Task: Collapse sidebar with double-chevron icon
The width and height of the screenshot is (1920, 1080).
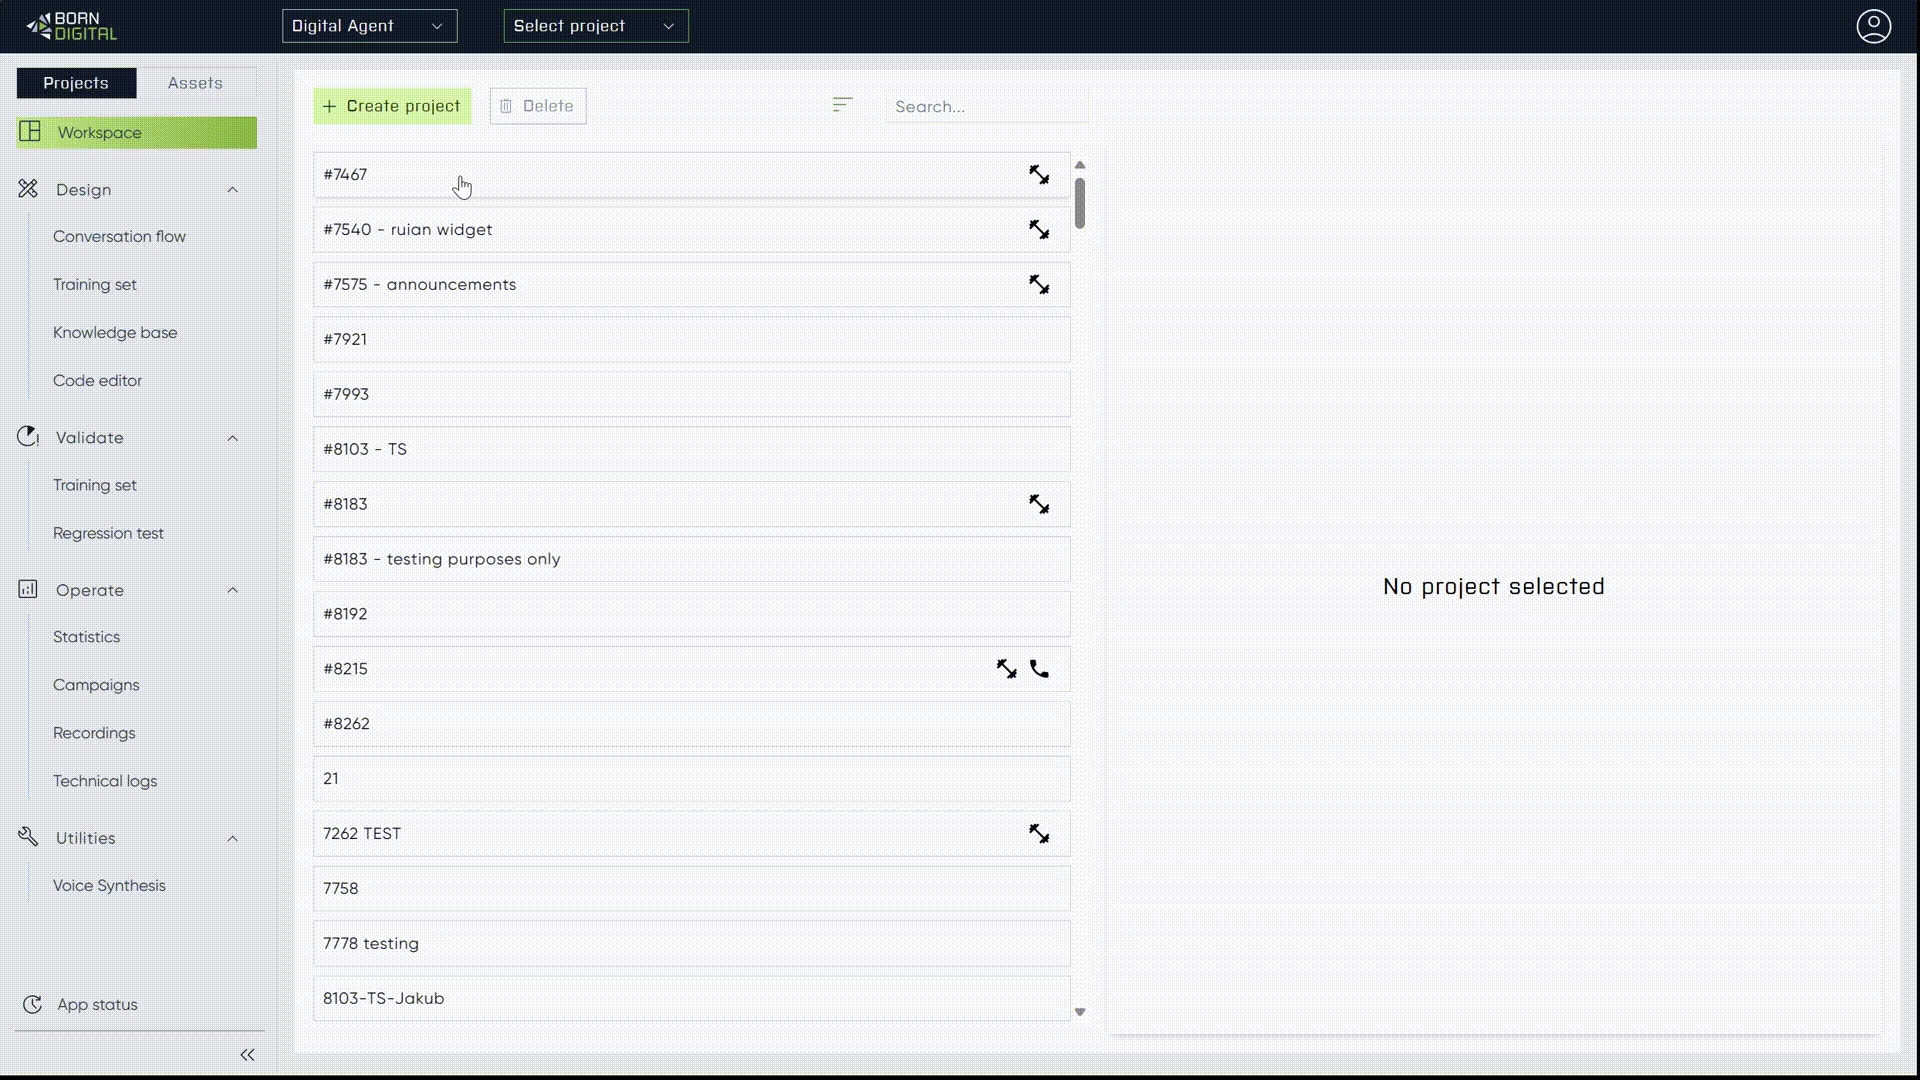Action: pos(247,1055)
